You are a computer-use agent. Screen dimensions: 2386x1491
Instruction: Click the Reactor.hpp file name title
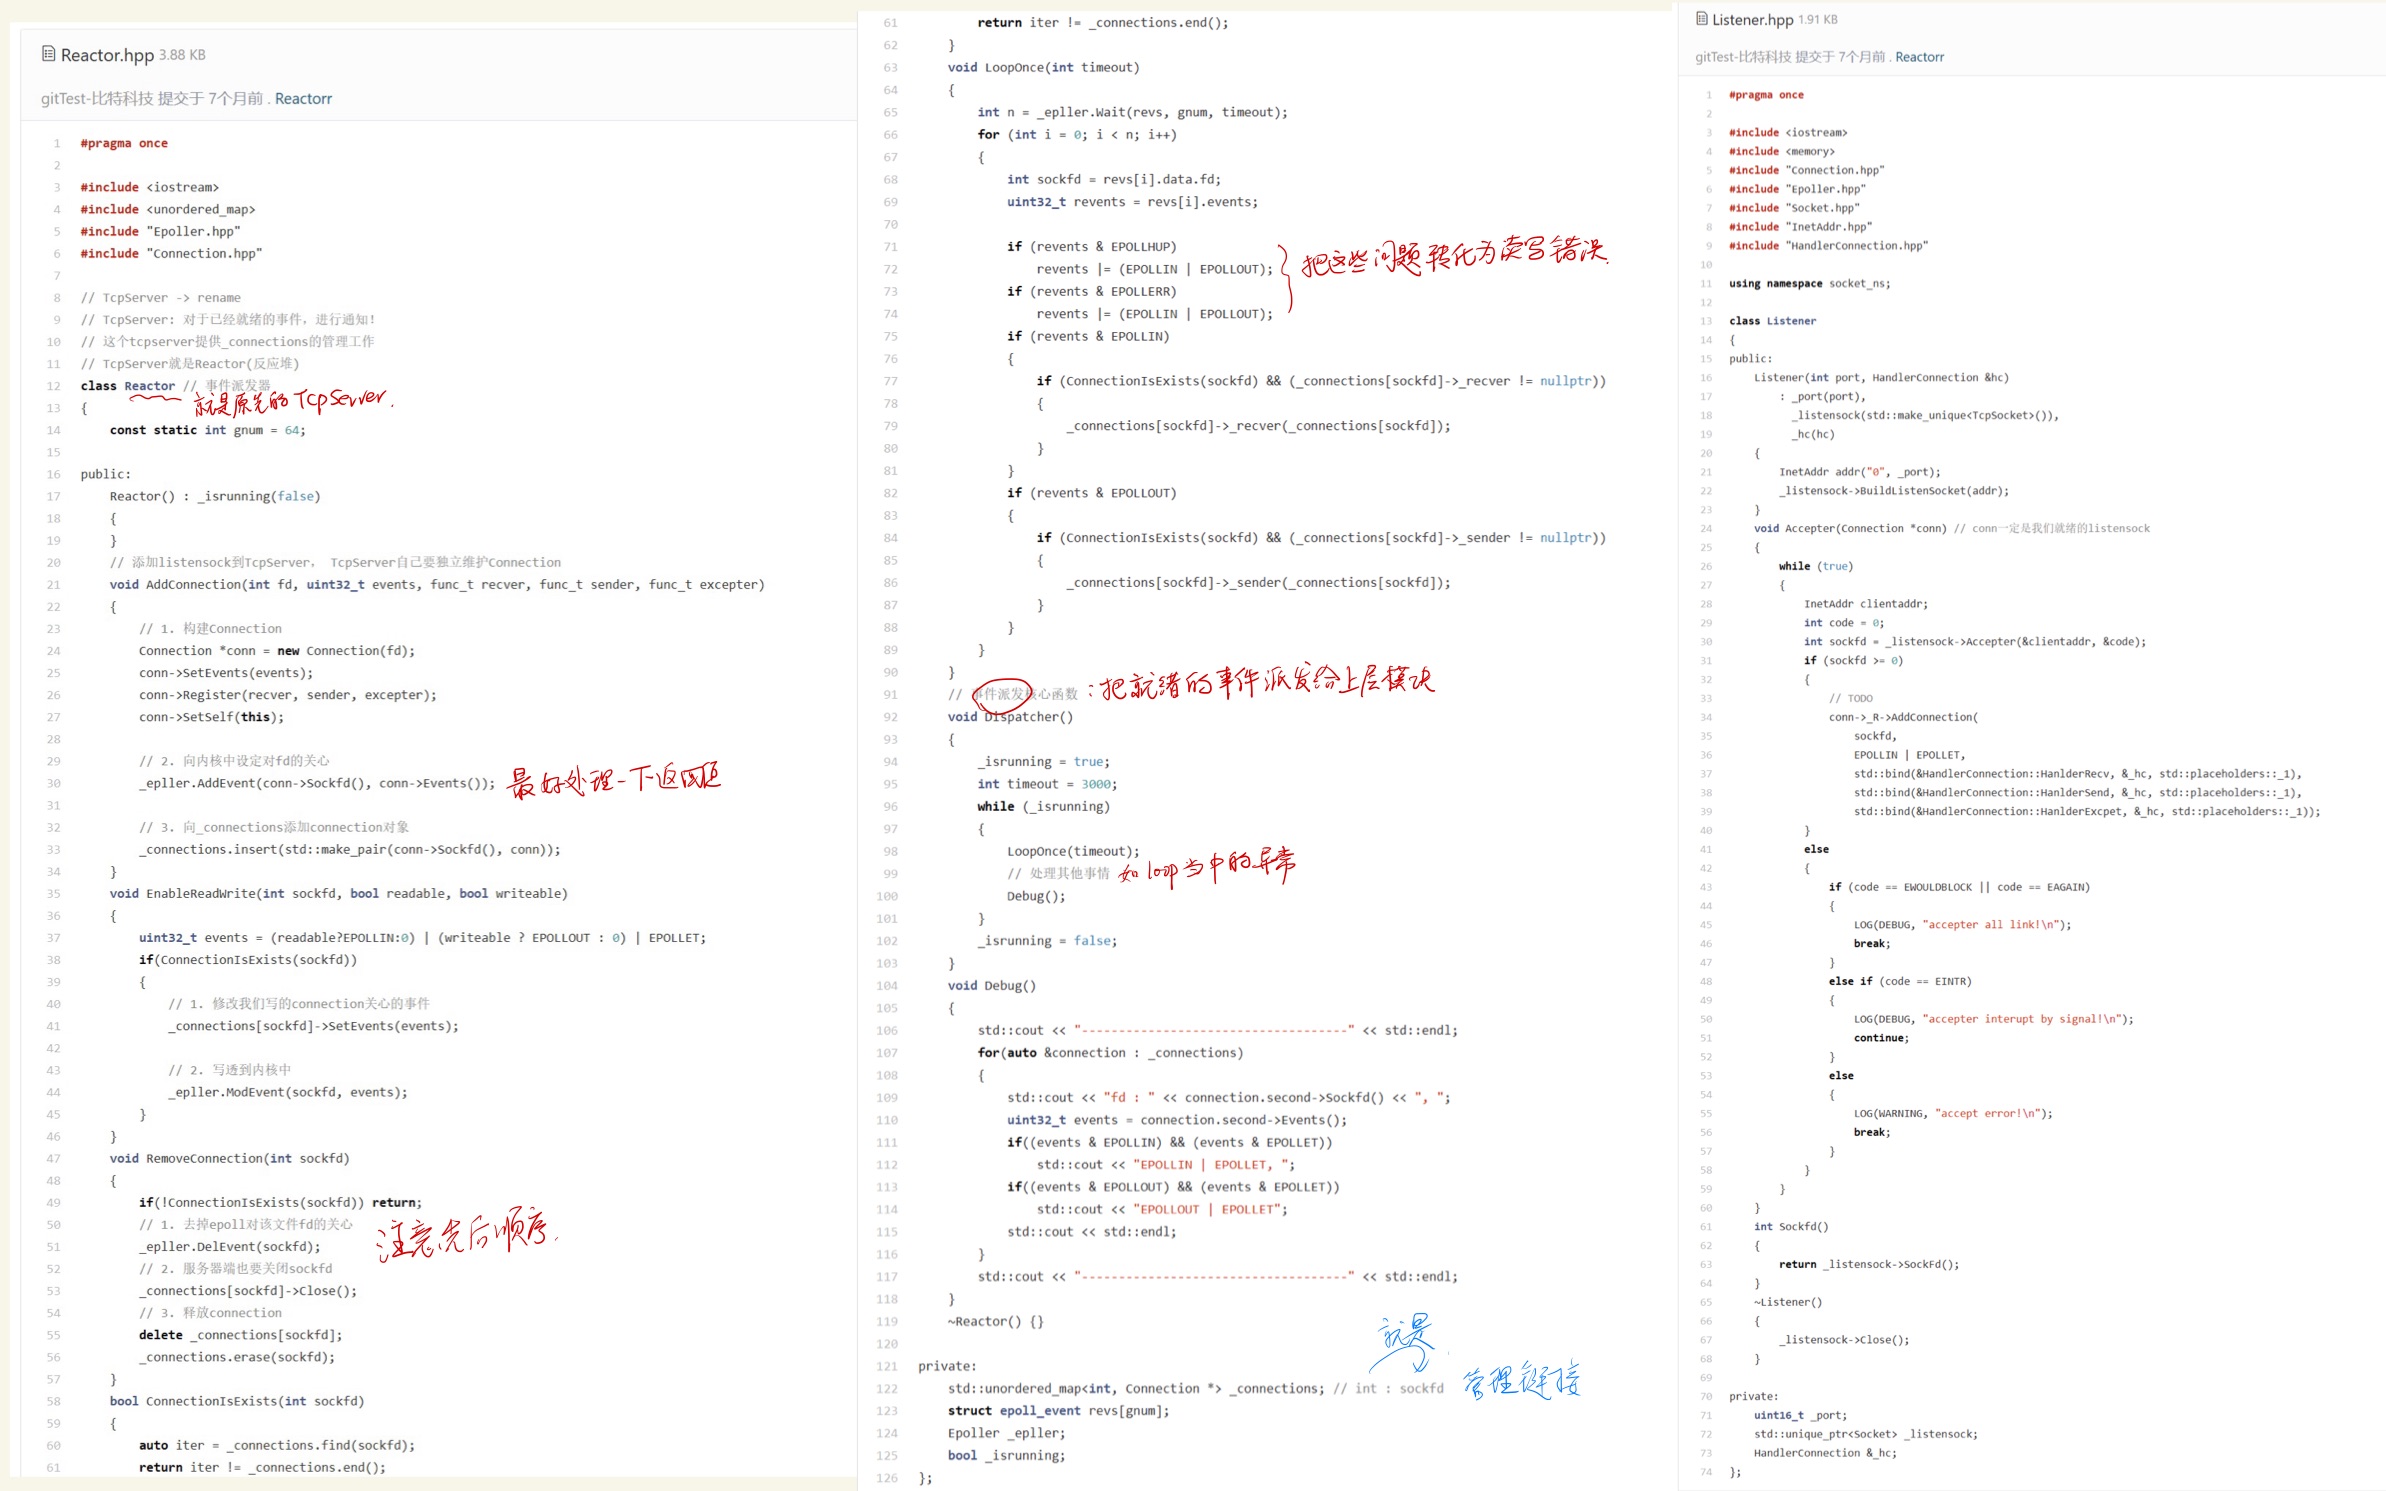click(107, 55)
